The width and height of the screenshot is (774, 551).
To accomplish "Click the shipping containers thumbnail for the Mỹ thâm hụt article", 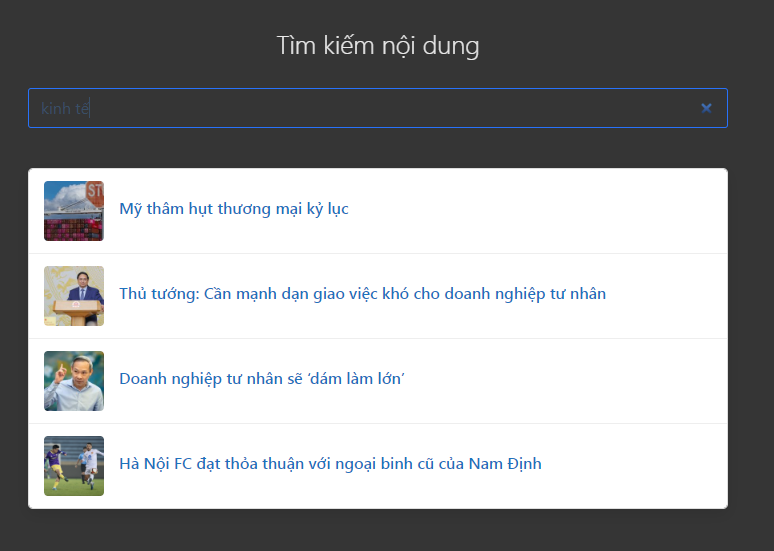I will point(74,211).
